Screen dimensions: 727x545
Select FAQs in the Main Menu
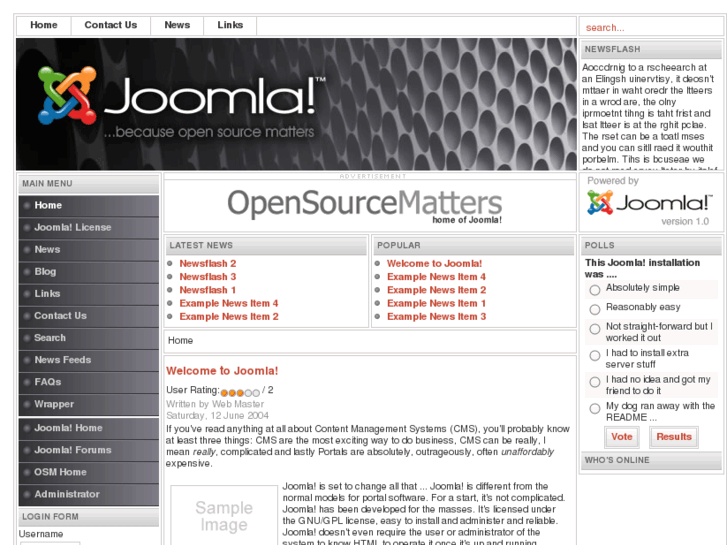pyautogui.click(x=89, y=382)
